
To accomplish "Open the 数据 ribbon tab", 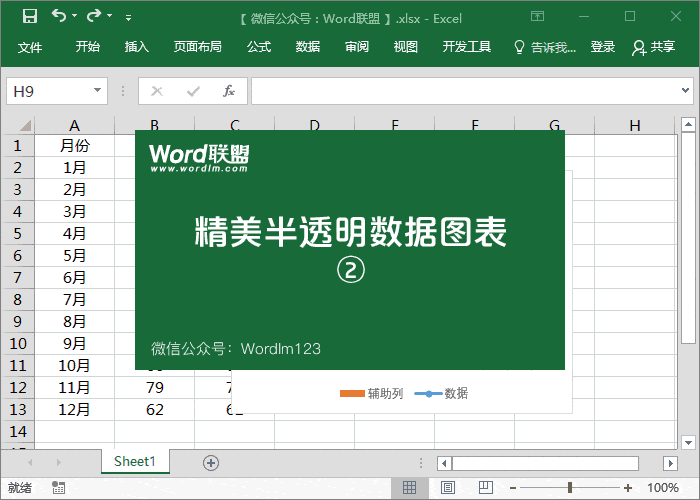I will (308, 46).
